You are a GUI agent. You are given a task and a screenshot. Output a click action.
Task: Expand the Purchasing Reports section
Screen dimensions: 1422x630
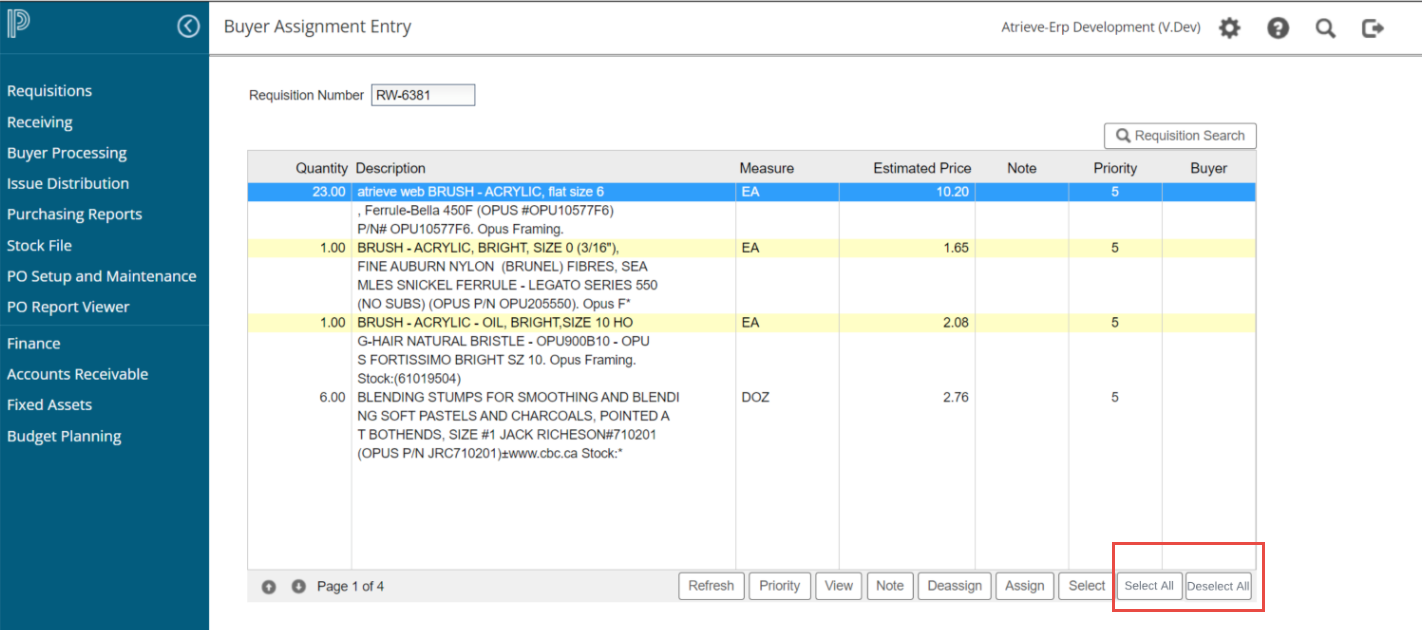pos(74,214)
